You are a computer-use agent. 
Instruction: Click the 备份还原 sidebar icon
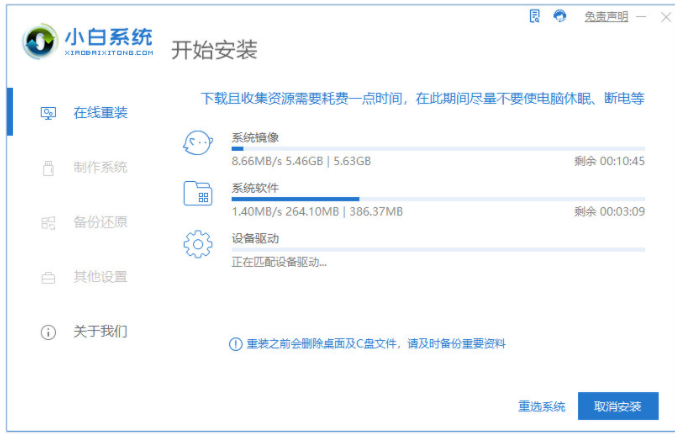(47, 222)
